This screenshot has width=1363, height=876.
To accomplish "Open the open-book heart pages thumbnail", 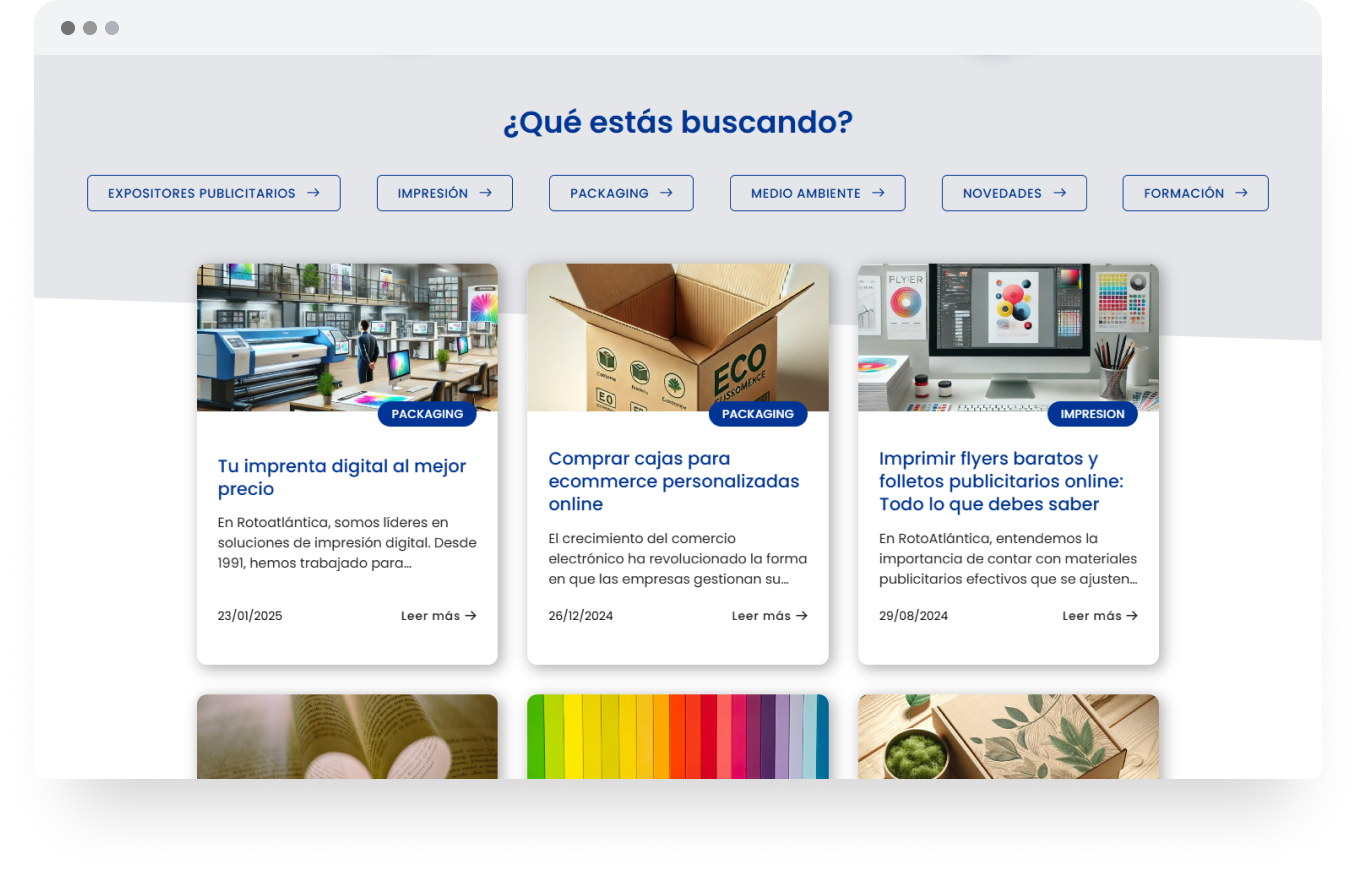I will pyautogui.click(x=347, y=736).
